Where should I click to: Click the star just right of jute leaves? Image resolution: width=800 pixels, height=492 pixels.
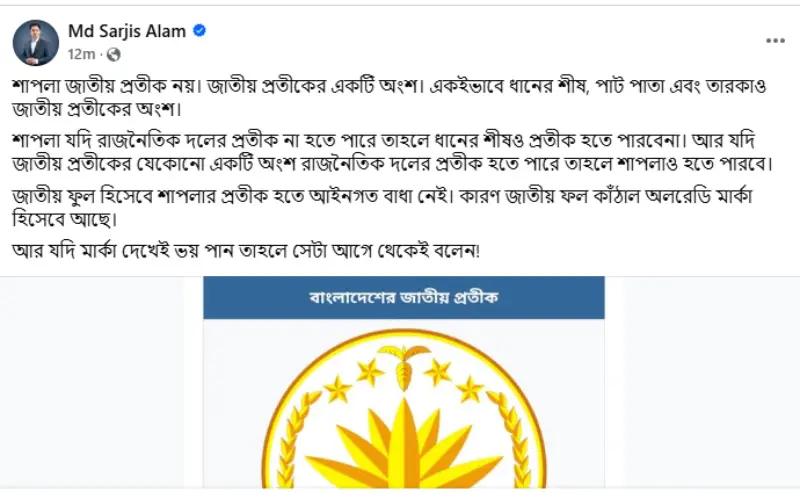click(x=438, y=371)
